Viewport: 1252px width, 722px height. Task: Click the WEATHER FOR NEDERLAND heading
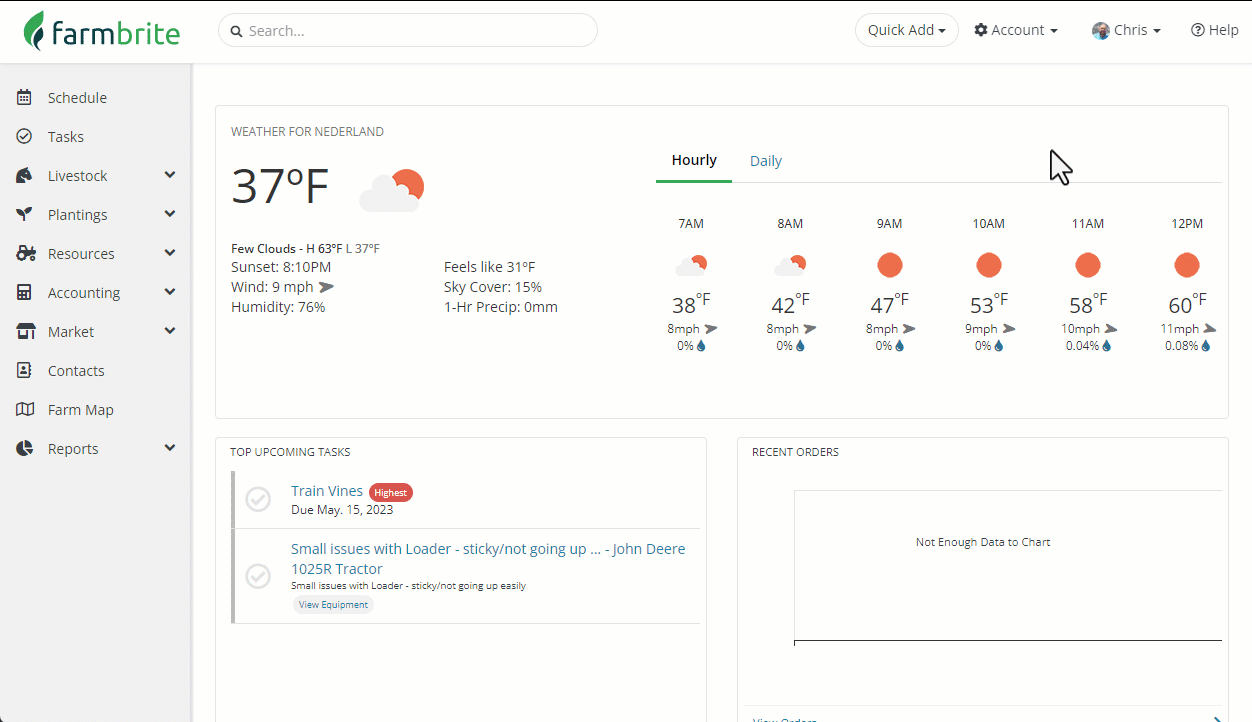pos(307,132)
